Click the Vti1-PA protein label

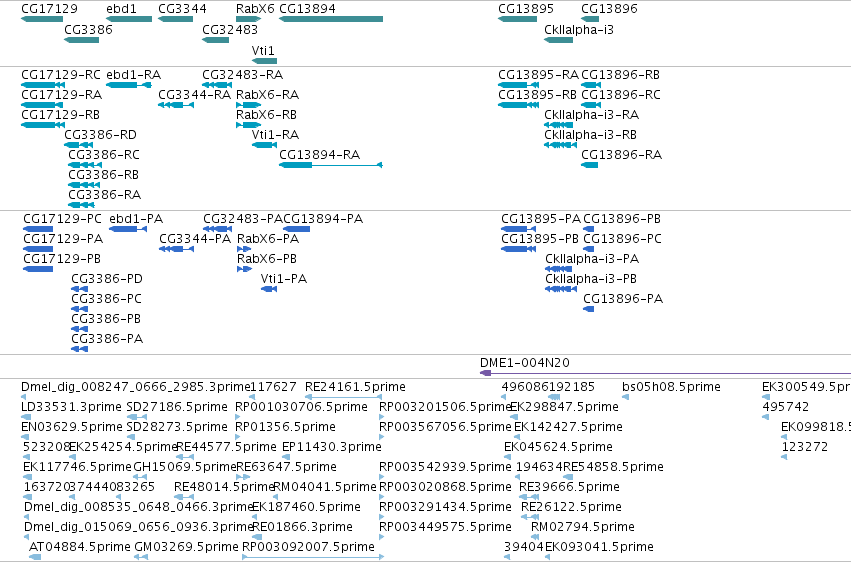click(x=284, y=278)
